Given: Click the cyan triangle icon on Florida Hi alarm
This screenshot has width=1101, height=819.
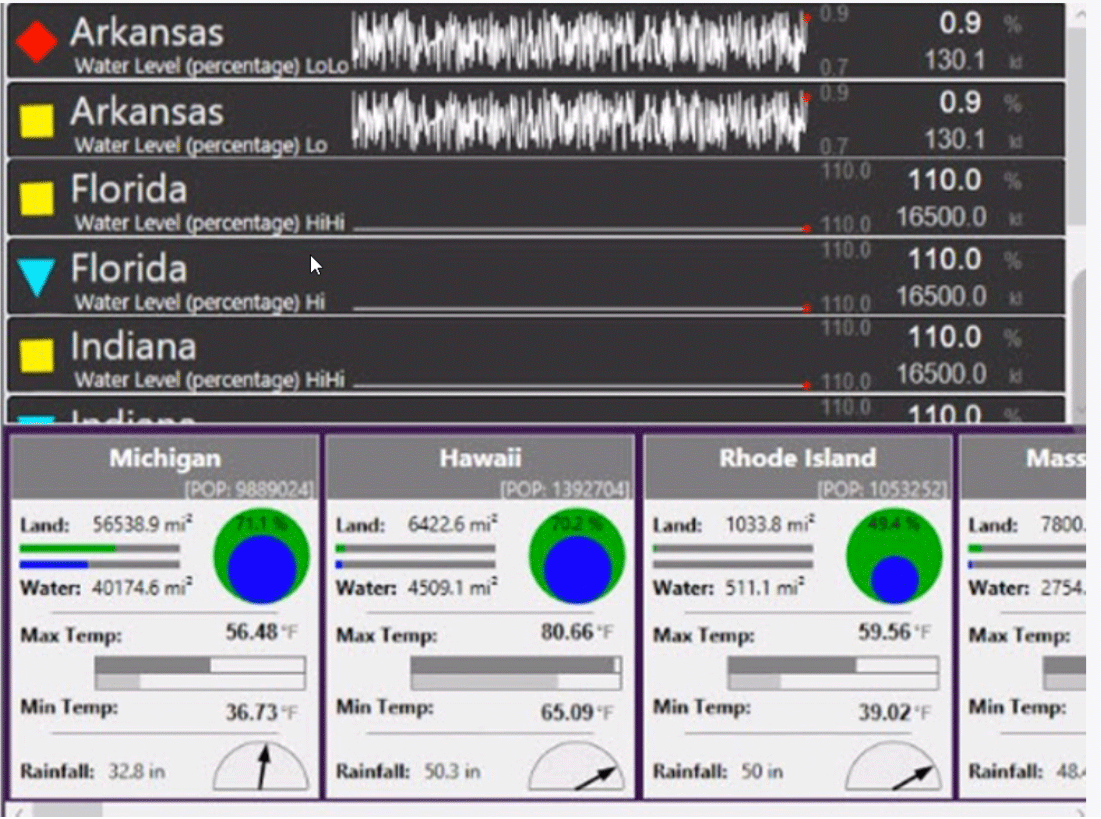Looking at the screenshot, I should click(x=36, y=273).
